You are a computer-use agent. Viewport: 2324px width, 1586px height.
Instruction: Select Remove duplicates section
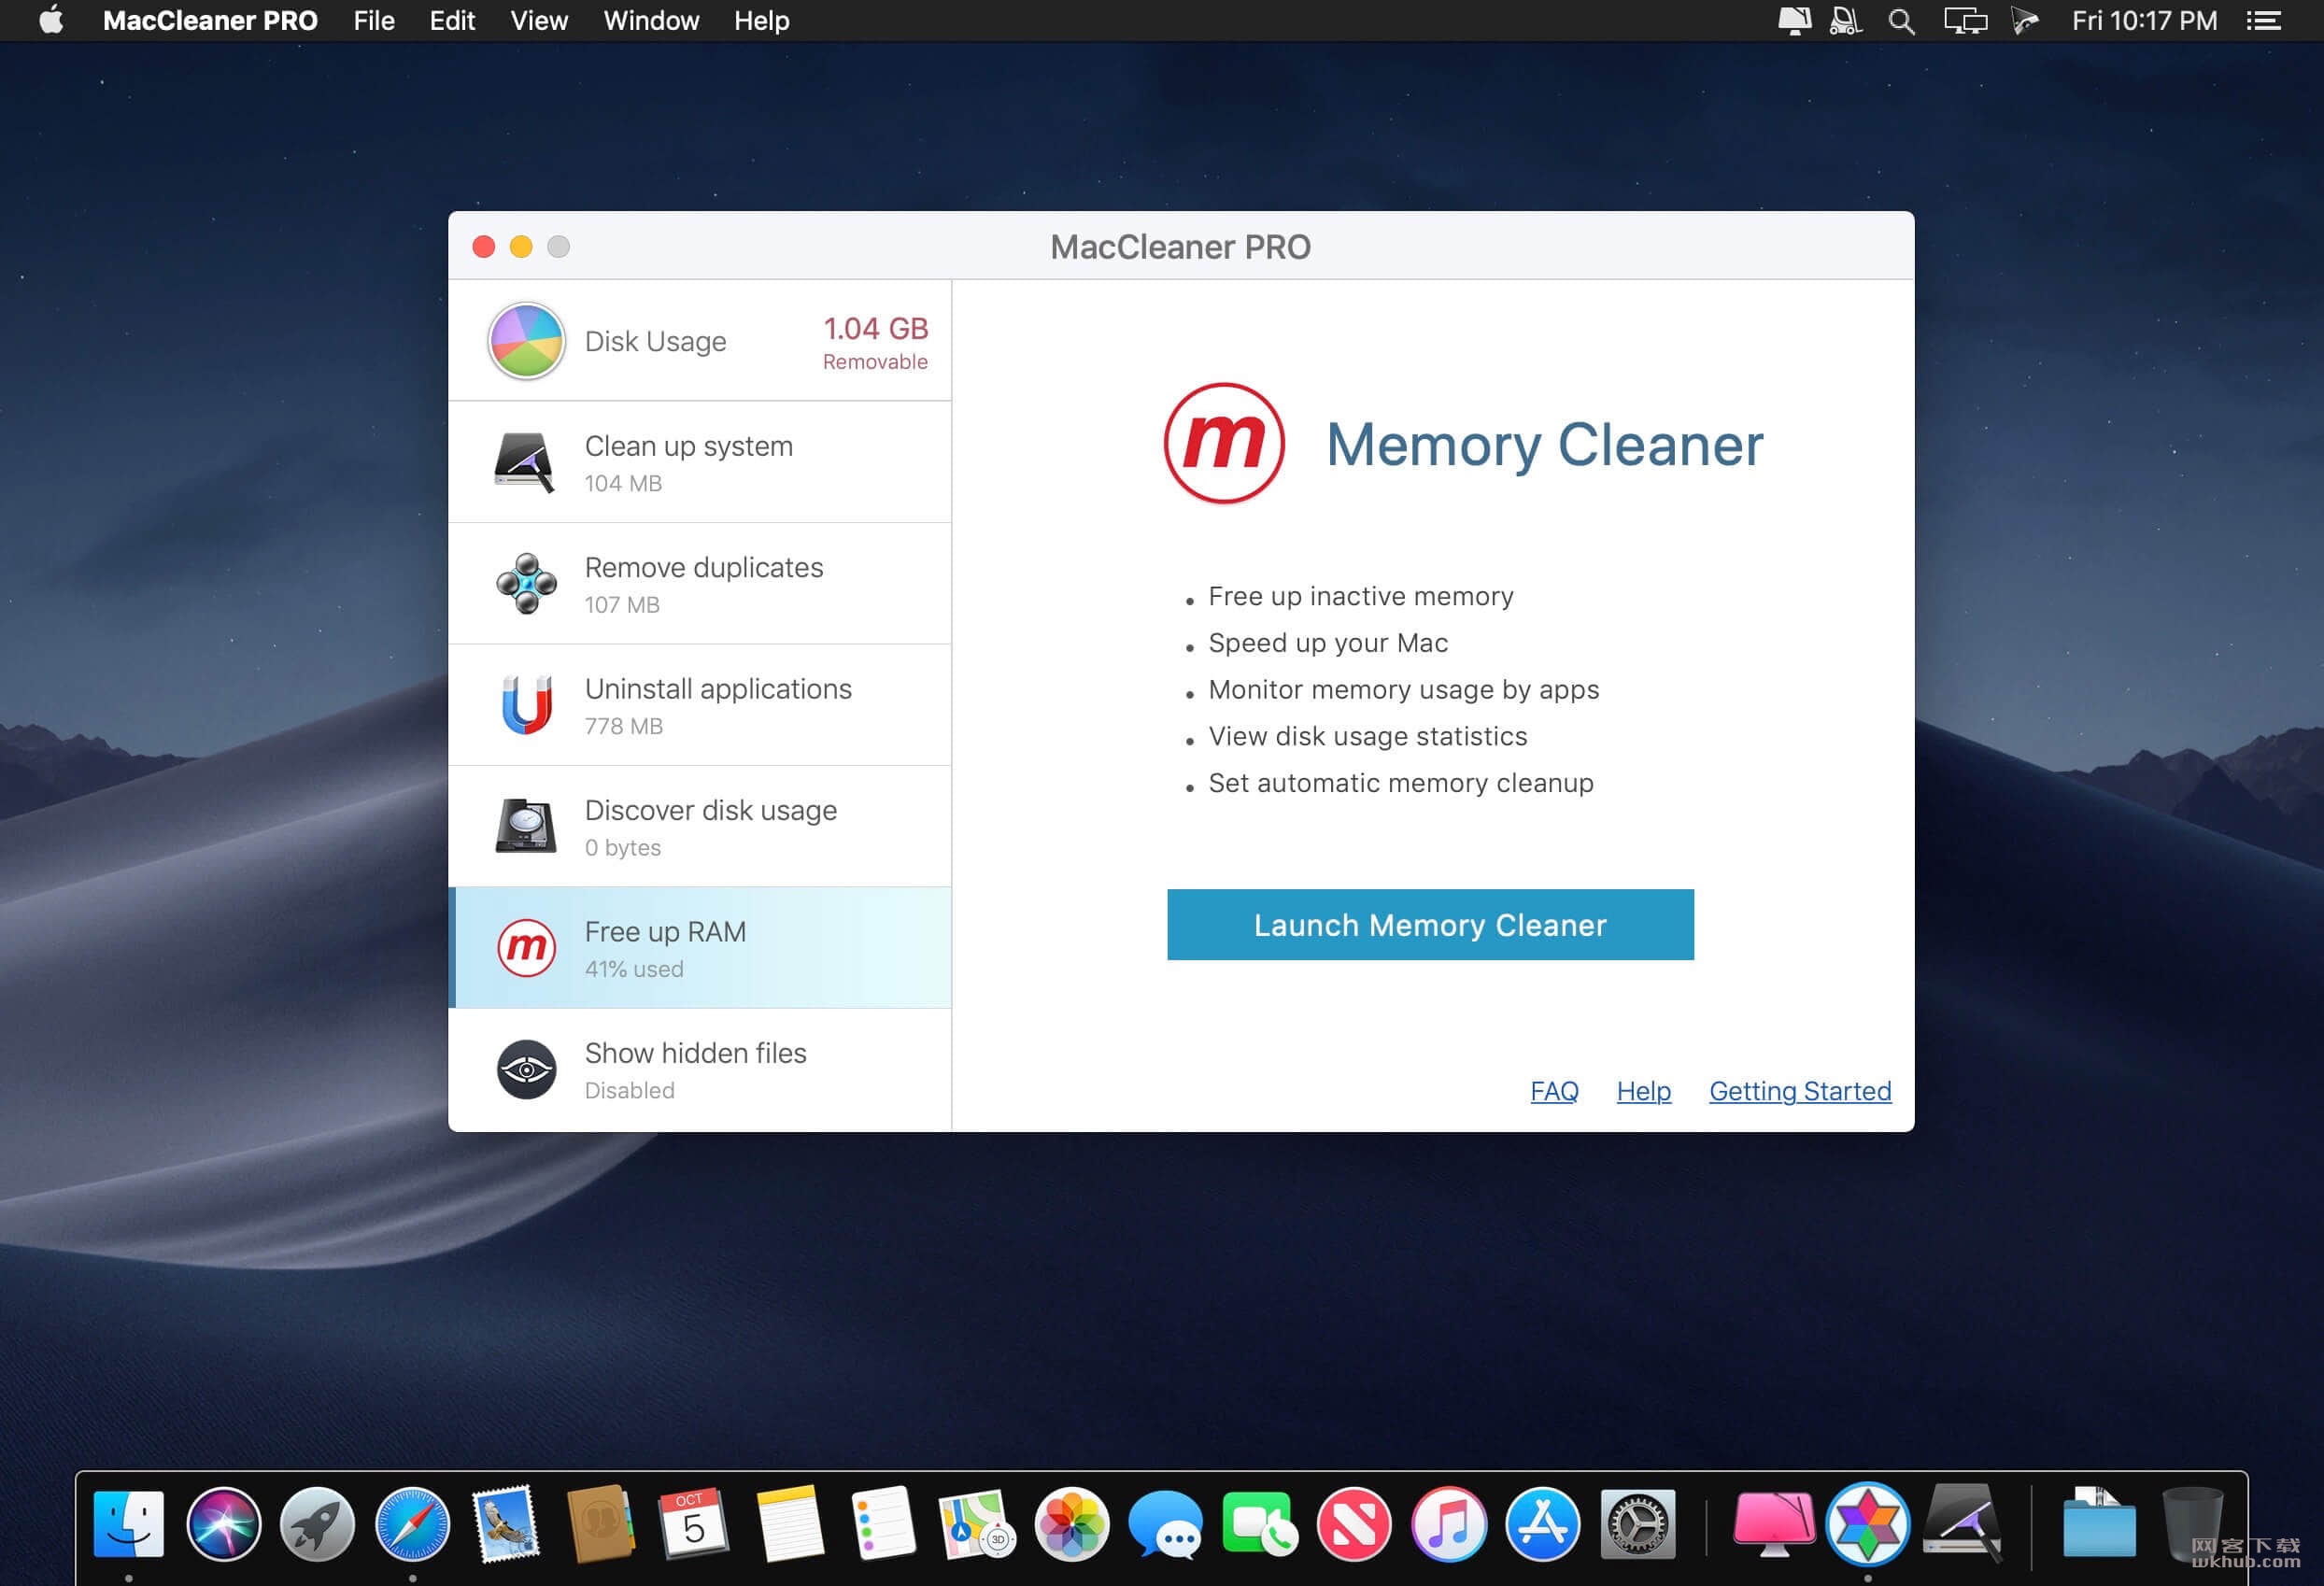coord(700,584)
